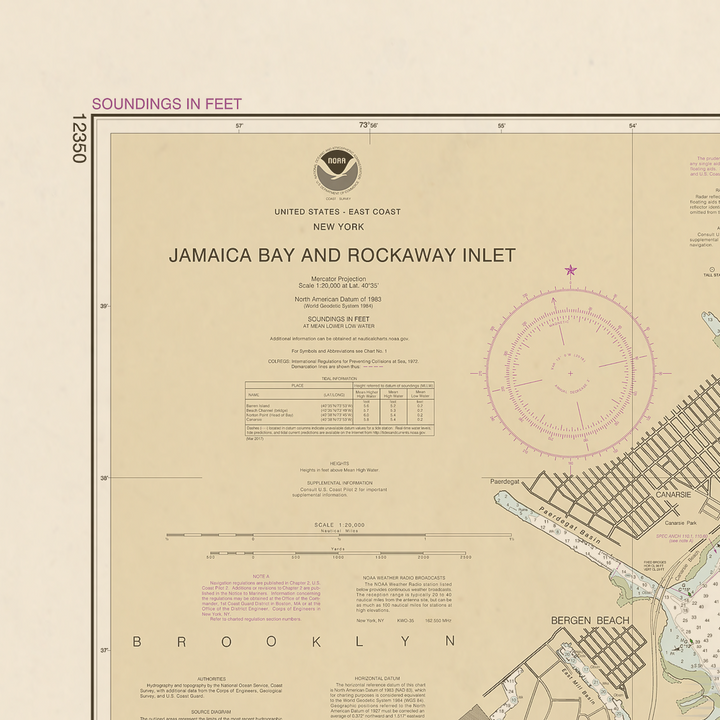Screen dimensions: 720x720
Task: Click the tall stack circle symbol
Action: coord(712,270)
